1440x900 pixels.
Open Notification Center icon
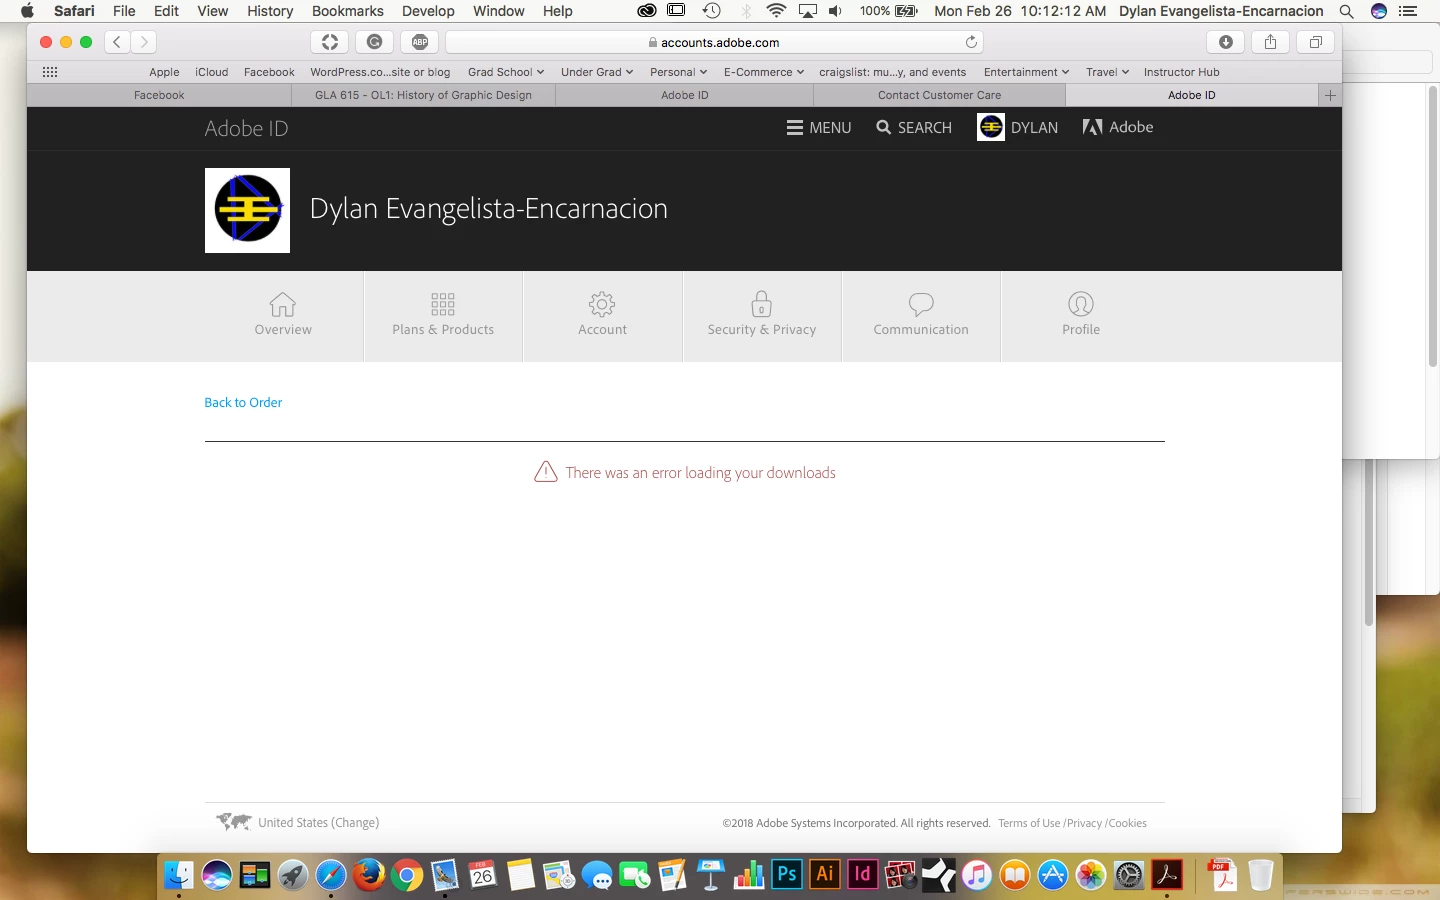[x=1408, y=11]
